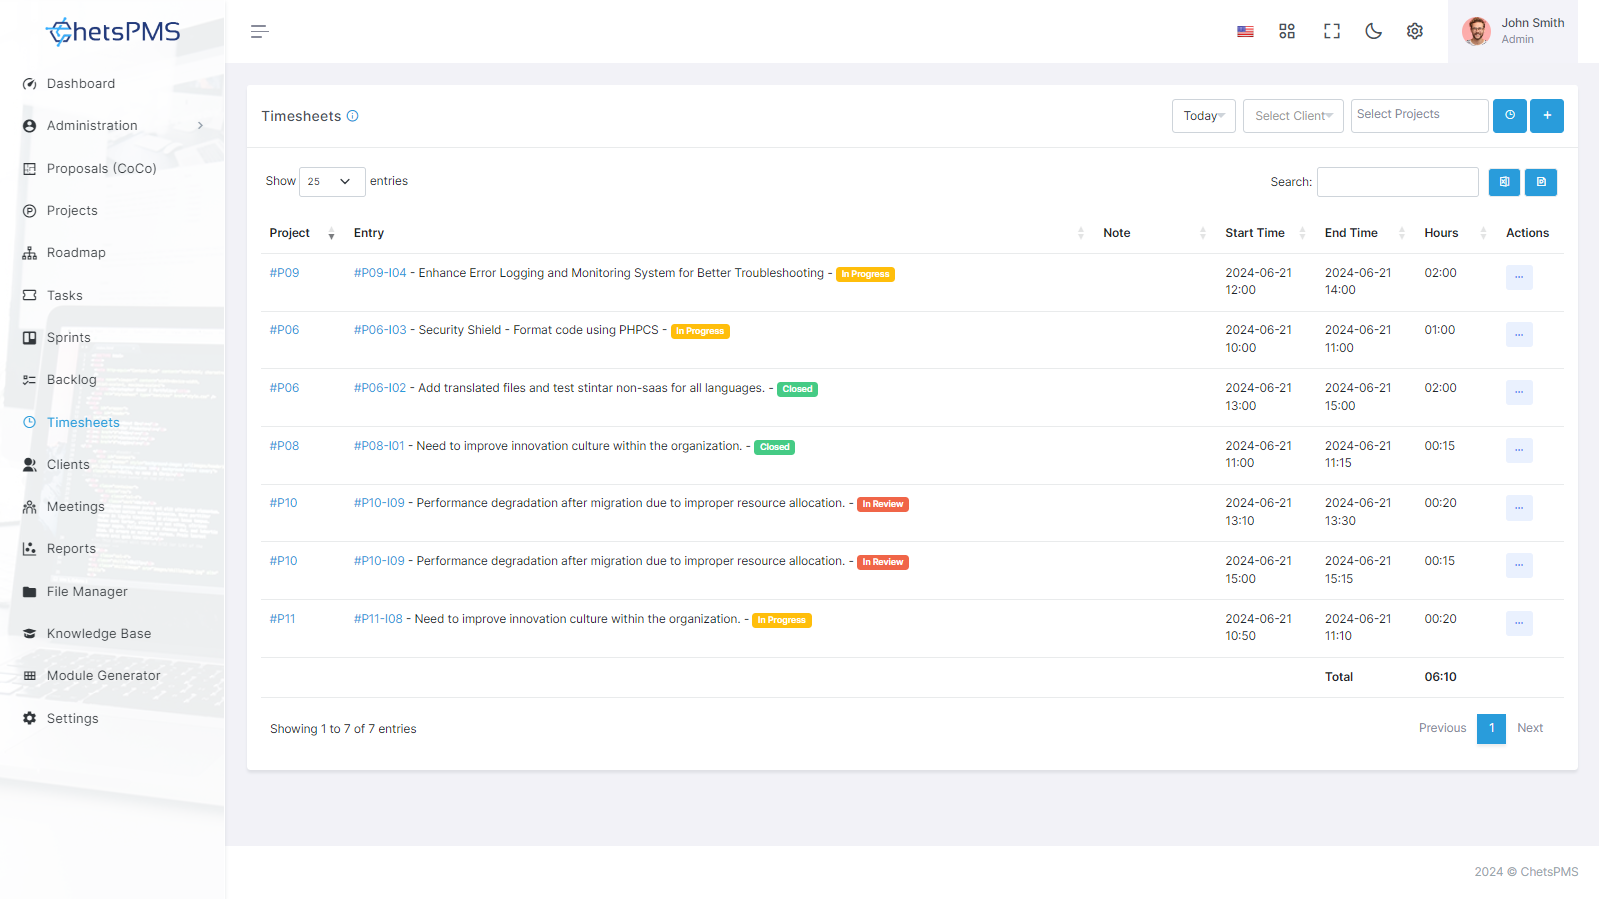This screenshot has height=899, width=1599.
Task: Click the blue clock timer button
Action: 1510,116
